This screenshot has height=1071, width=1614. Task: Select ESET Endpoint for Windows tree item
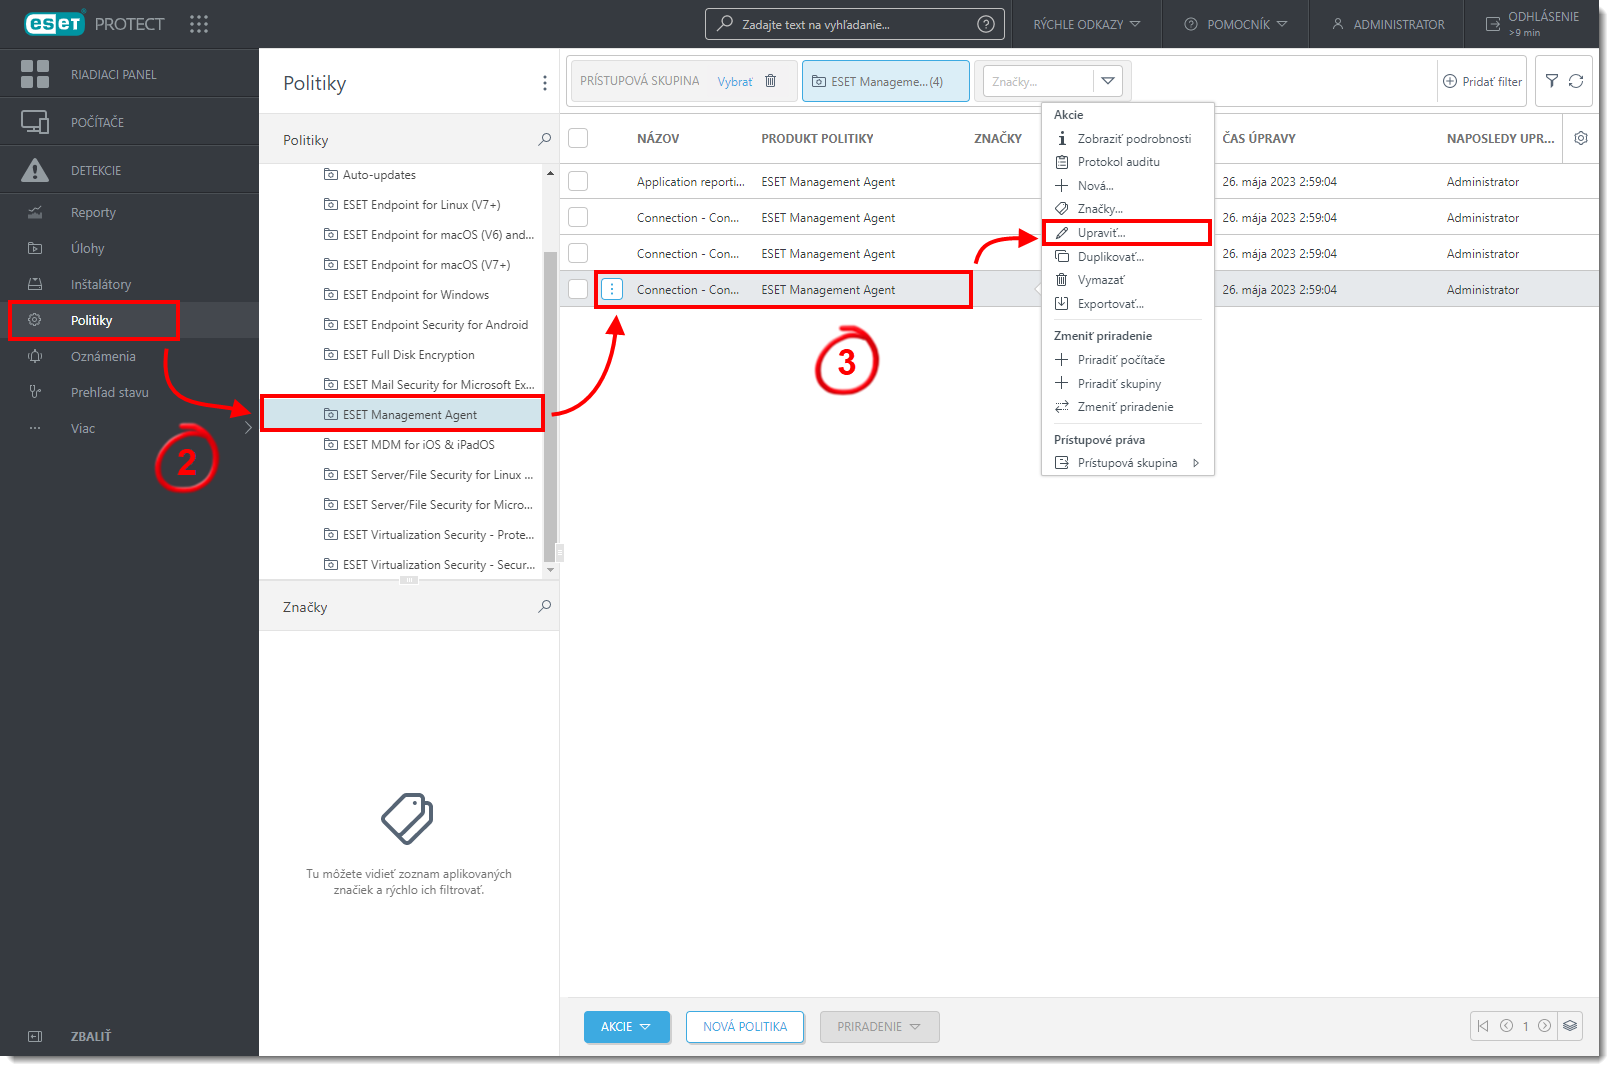coord(415,295)
